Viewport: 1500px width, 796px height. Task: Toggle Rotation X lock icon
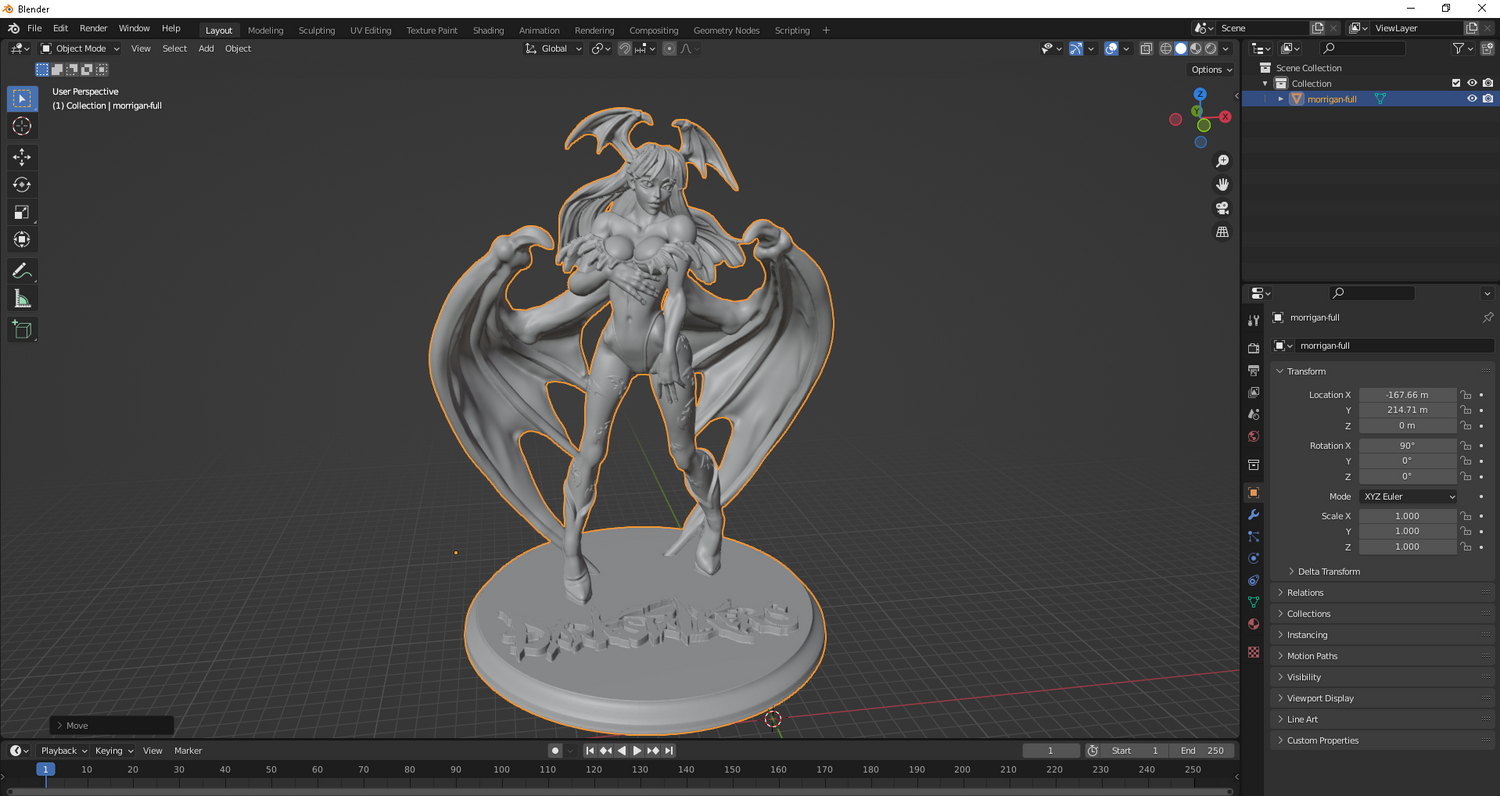tap(1466, 446)
